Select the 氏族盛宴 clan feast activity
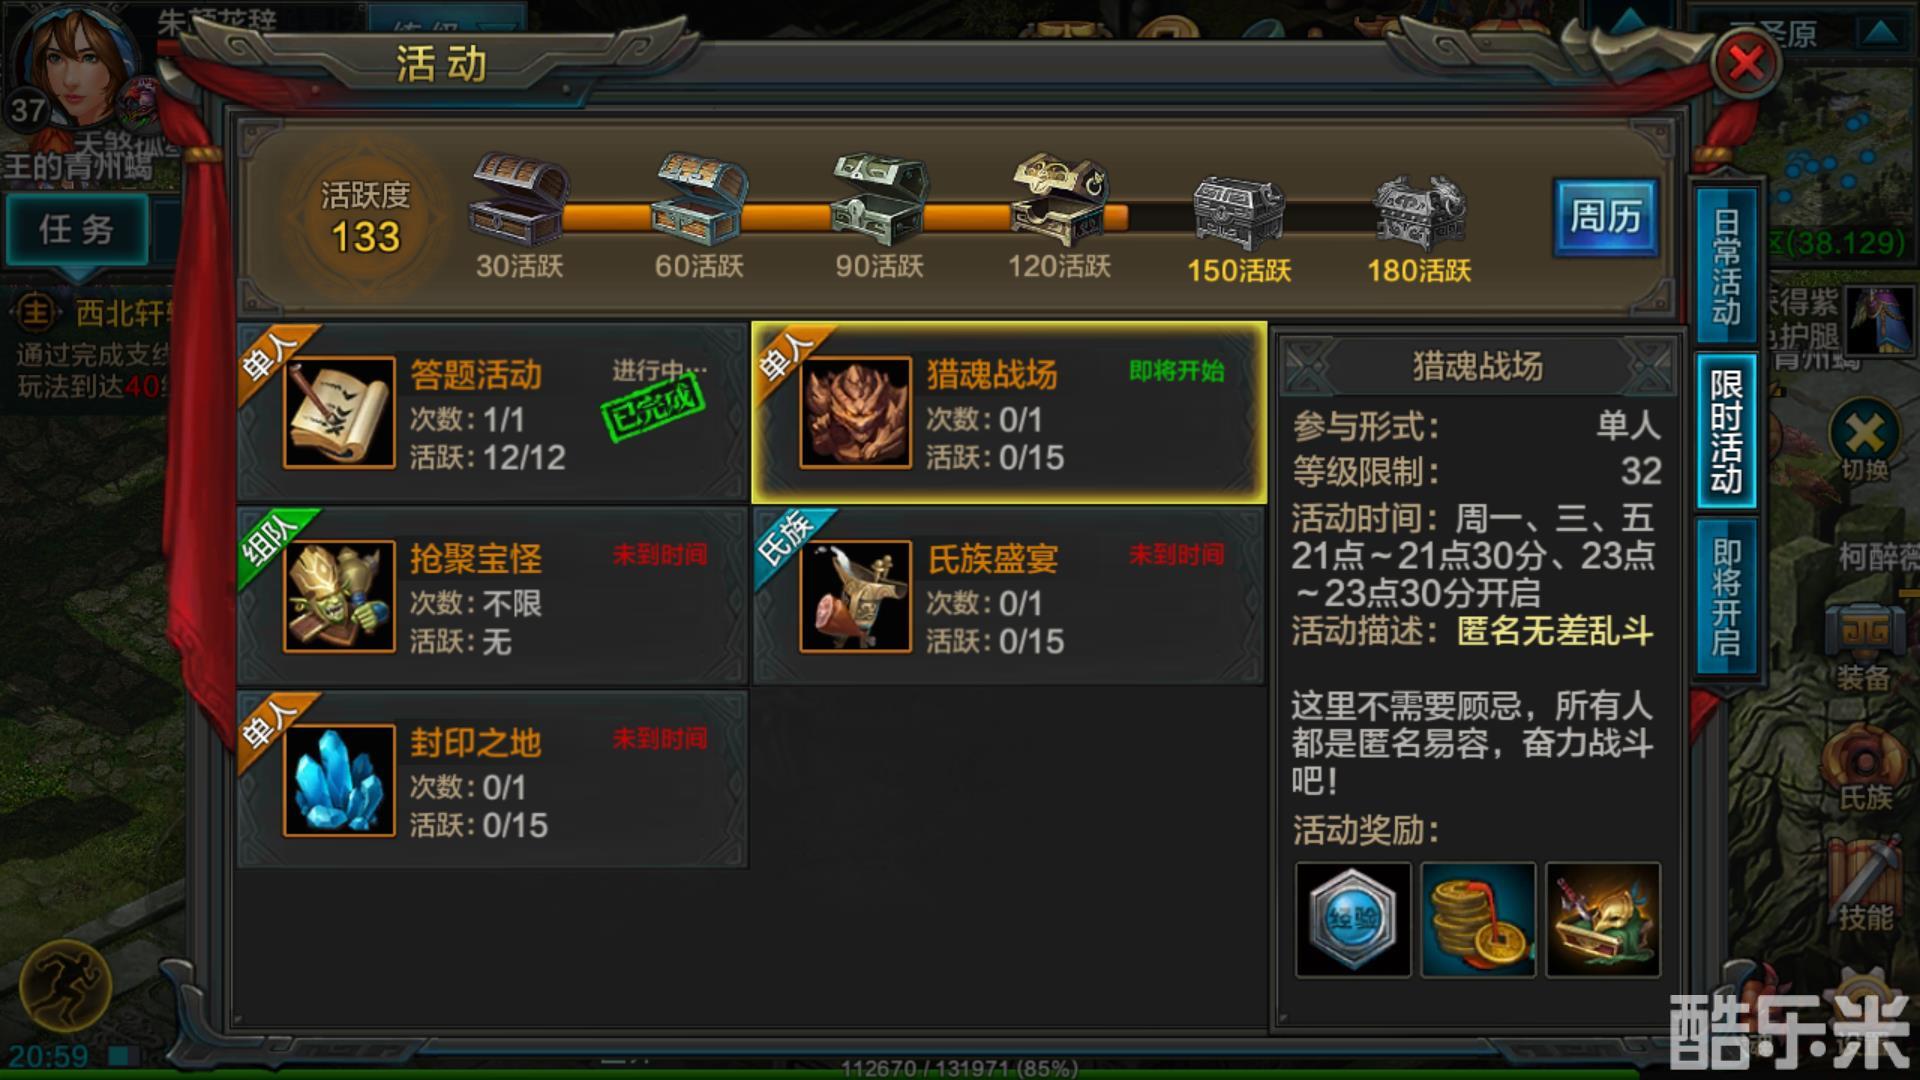 [x=1009, y=596]
